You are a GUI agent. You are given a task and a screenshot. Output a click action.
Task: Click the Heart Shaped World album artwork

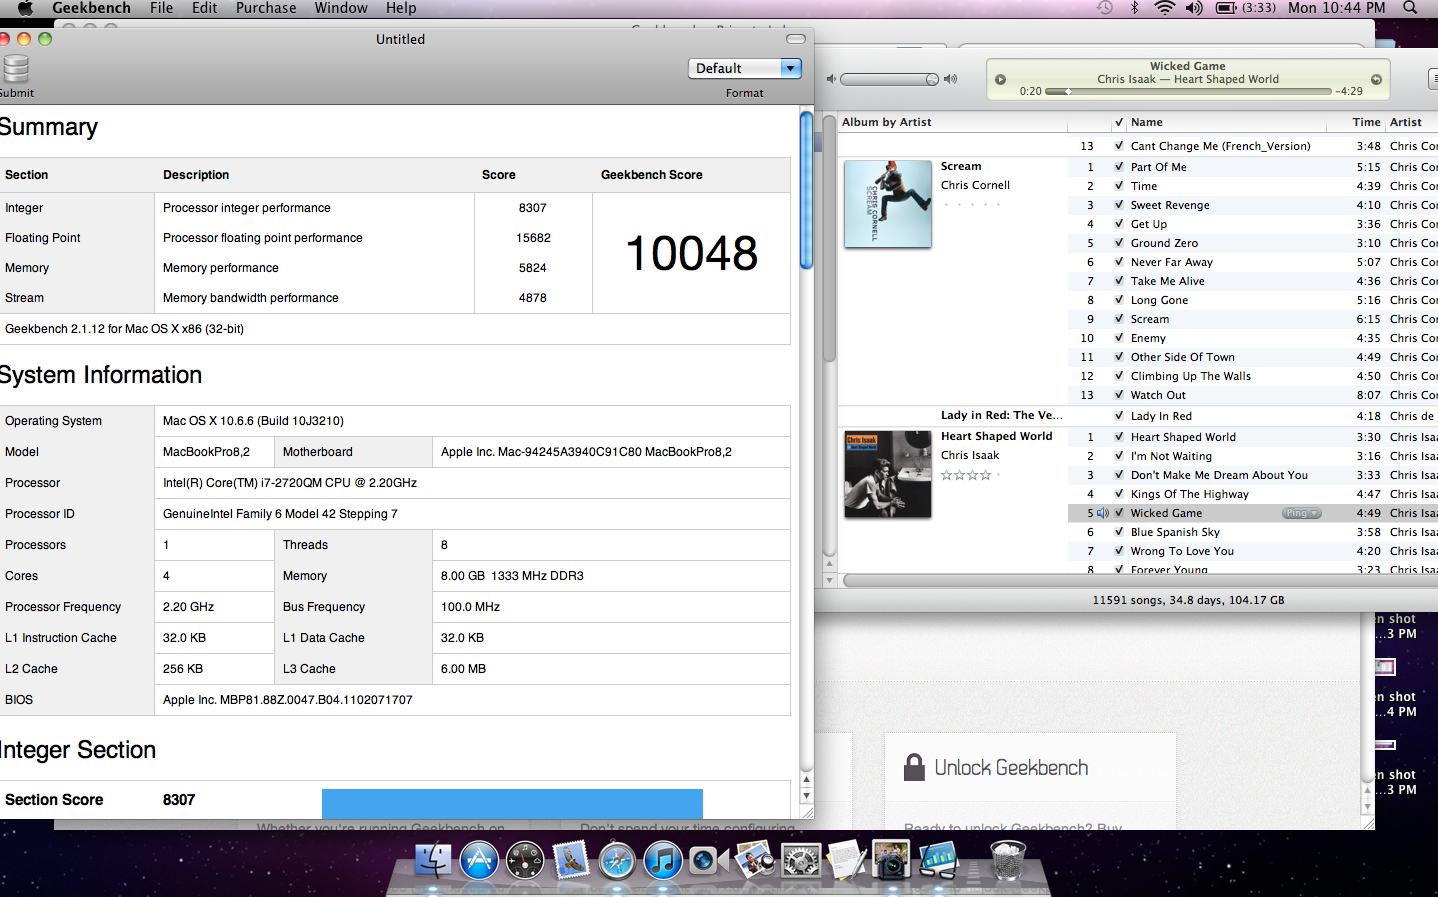click(x=888, y=474)
